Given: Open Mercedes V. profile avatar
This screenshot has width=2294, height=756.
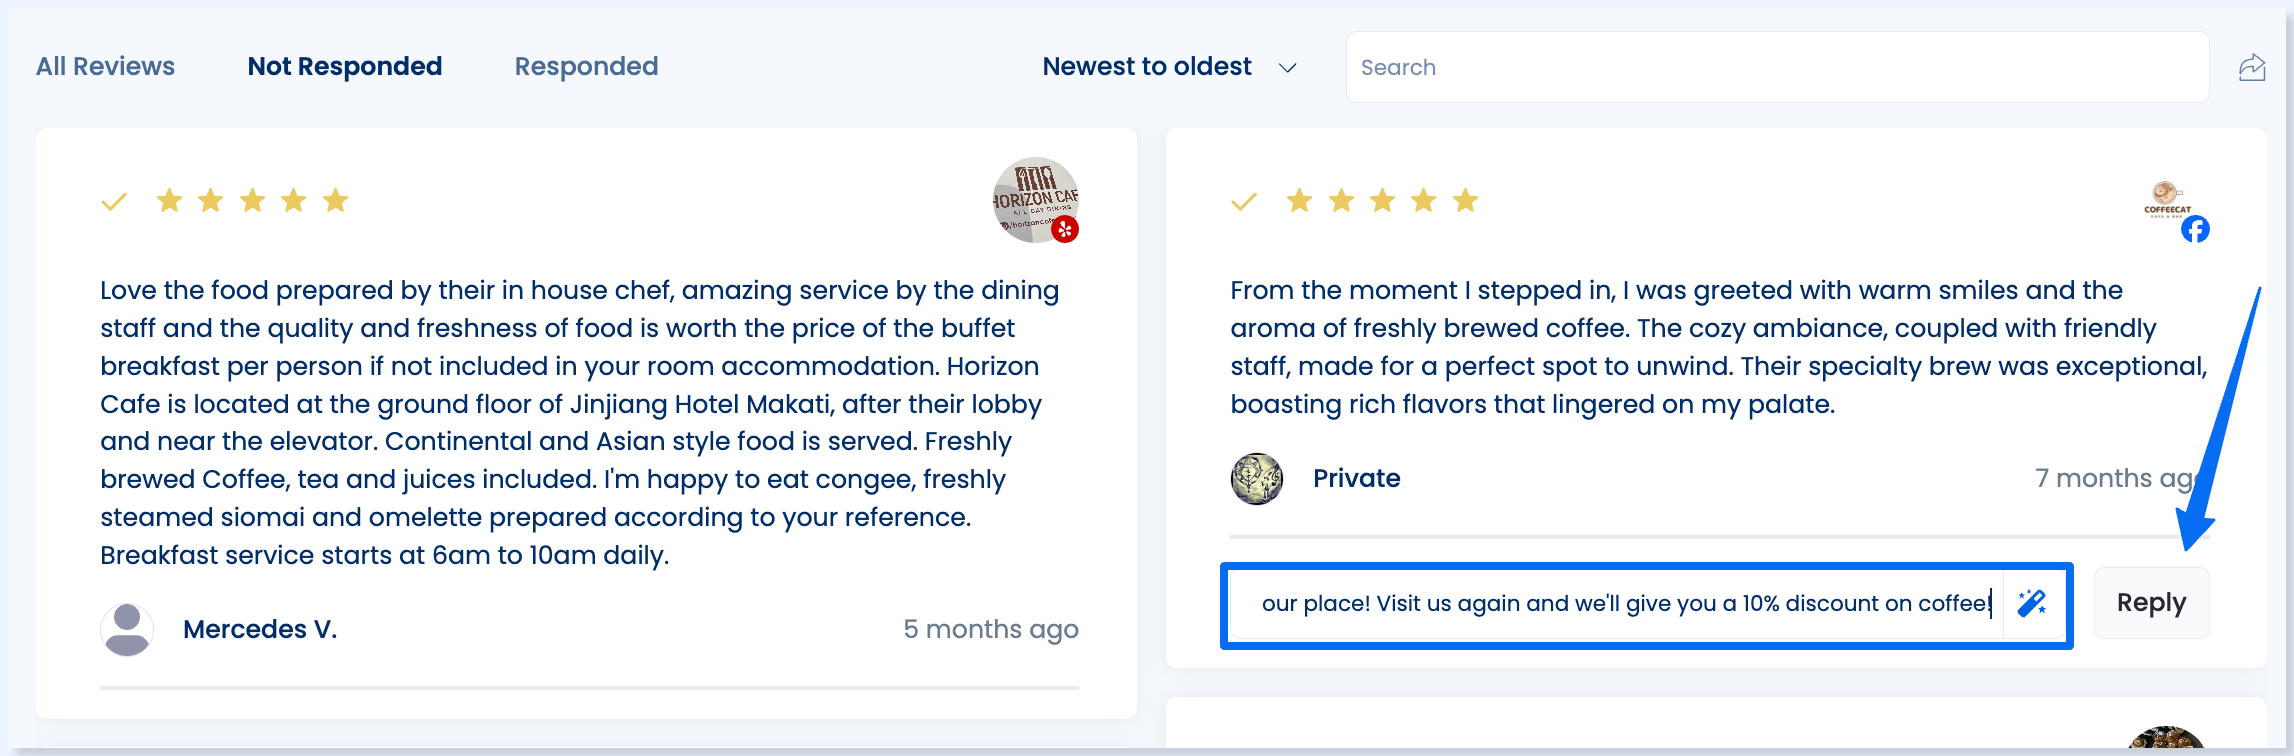Looking at the screenshot, I should (127, 629).
